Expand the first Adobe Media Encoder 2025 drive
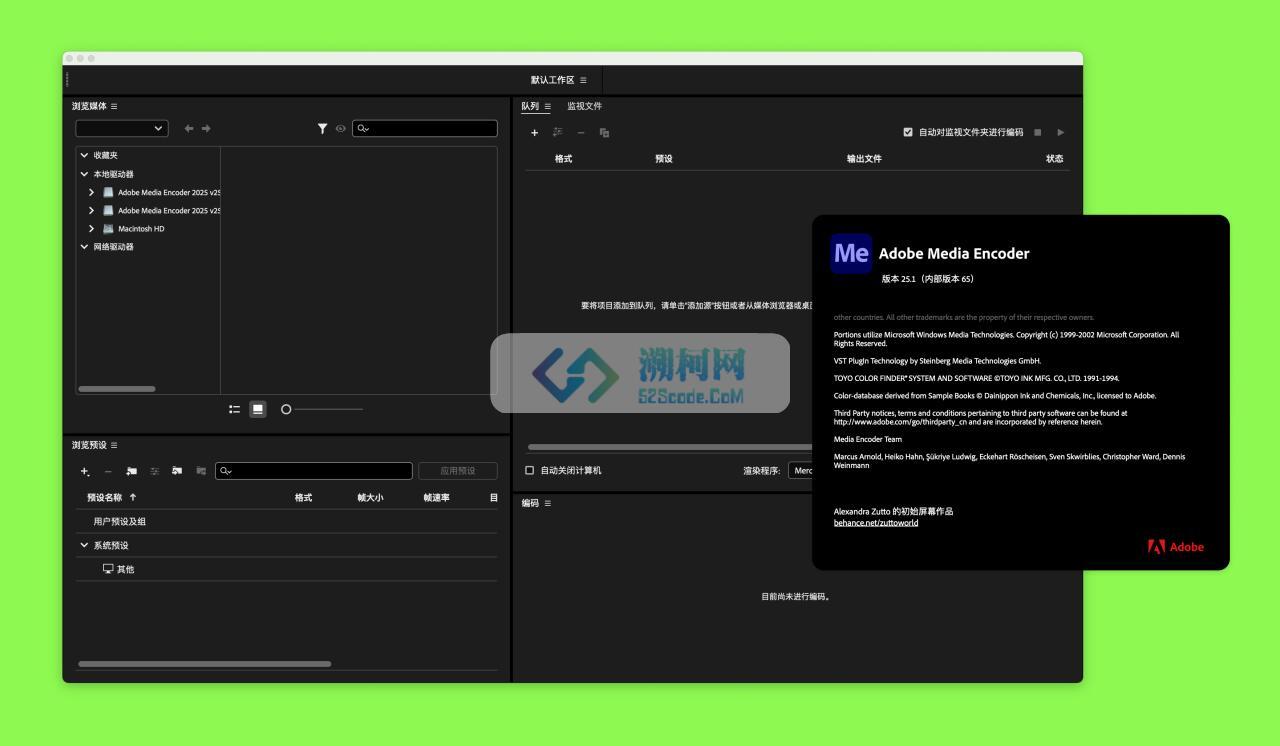 [92, 192]
